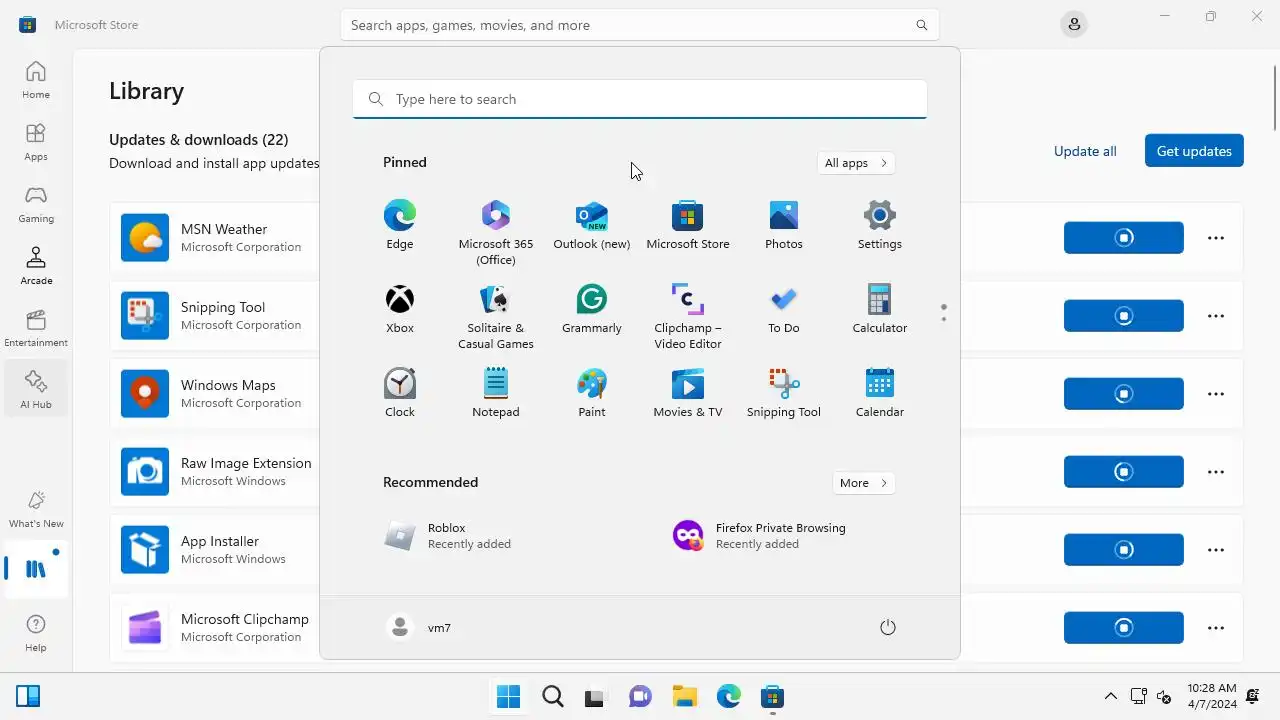Viewport: 1280px width, 720px height.
Task: Open more options for Microsoft Clipchamp
Action: tap(1216, 628)
